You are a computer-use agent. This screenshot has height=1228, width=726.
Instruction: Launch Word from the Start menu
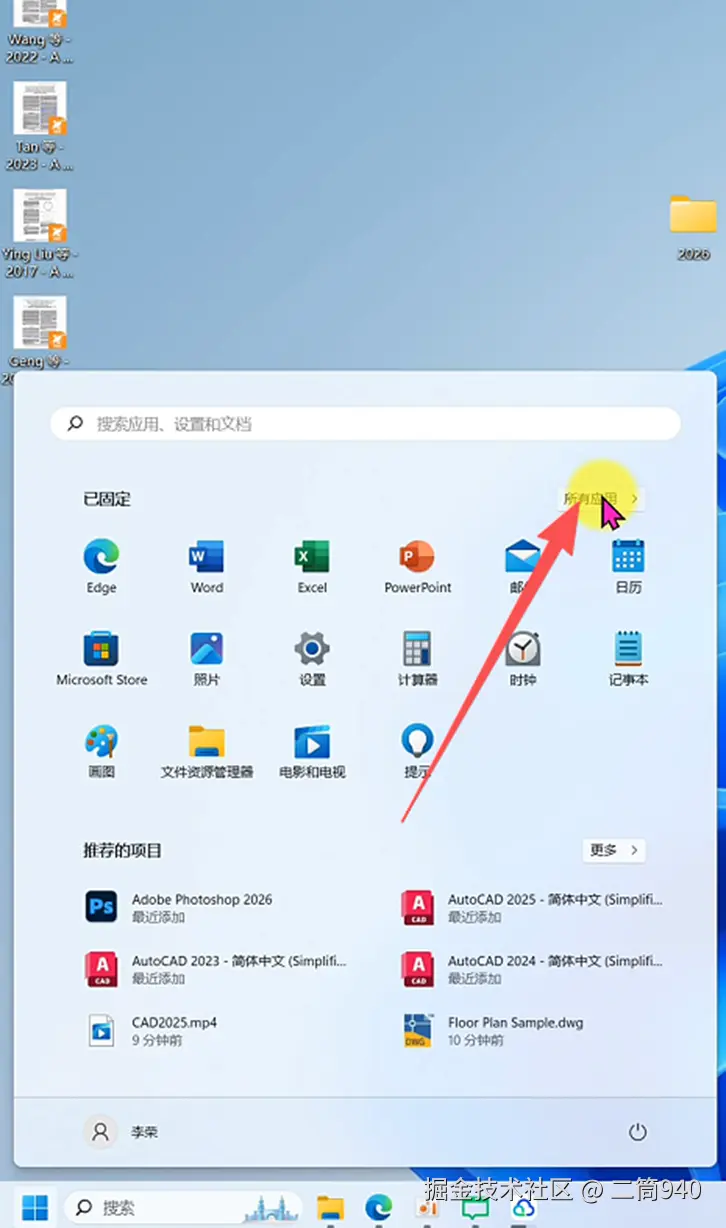coord(207,565)
